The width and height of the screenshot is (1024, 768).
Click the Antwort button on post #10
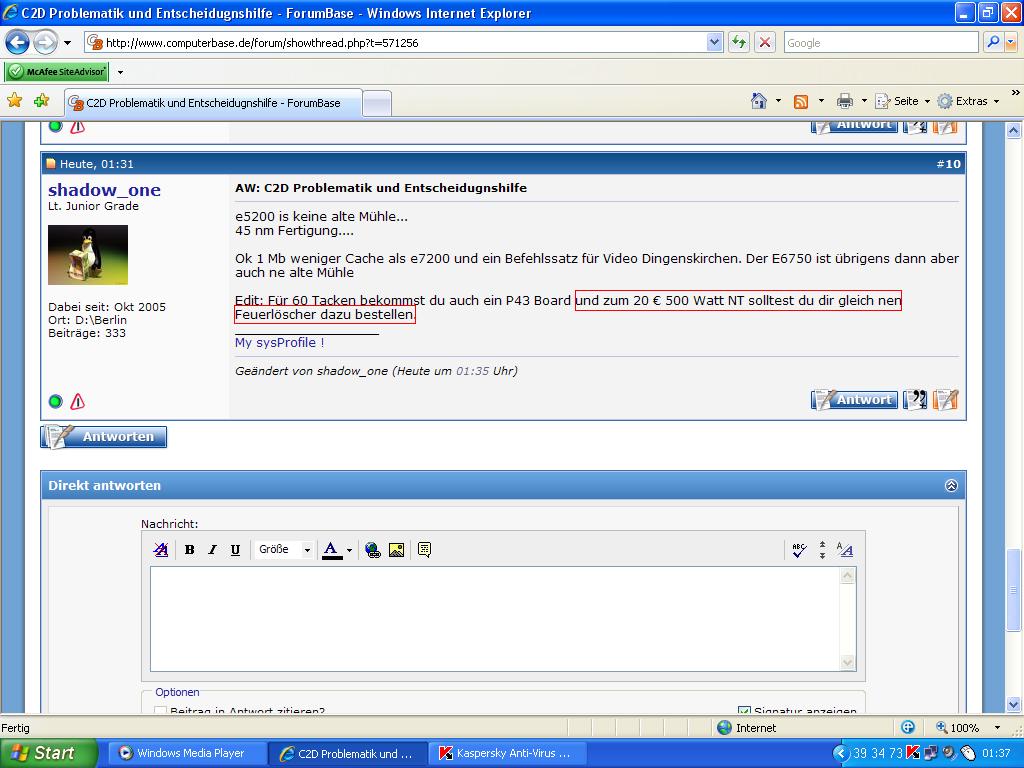click(x=854, y=400)
